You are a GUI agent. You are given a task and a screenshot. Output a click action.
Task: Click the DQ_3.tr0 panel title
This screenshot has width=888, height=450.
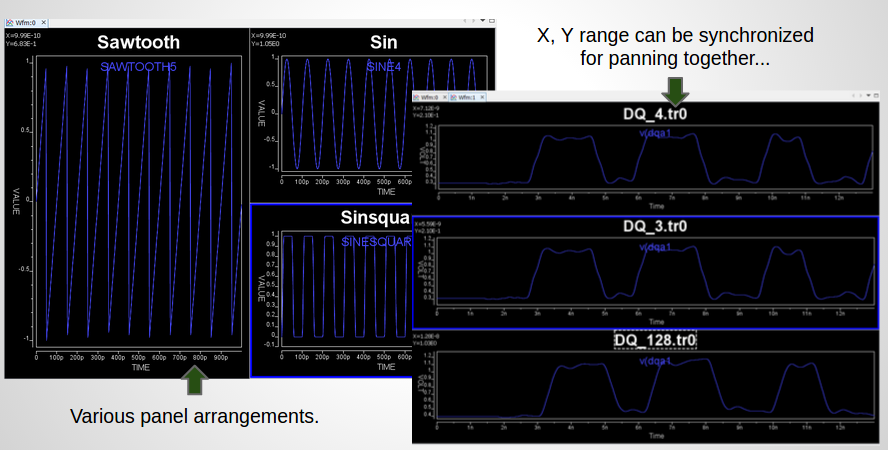(x=655, y=227)
